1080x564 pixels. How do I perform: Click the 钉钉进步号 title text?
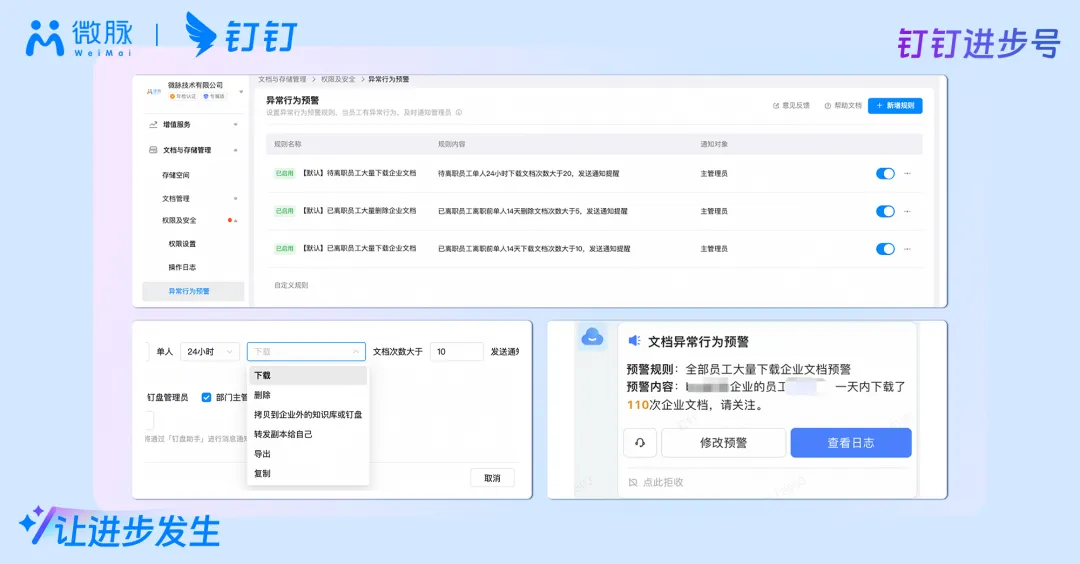click(979, 44)
